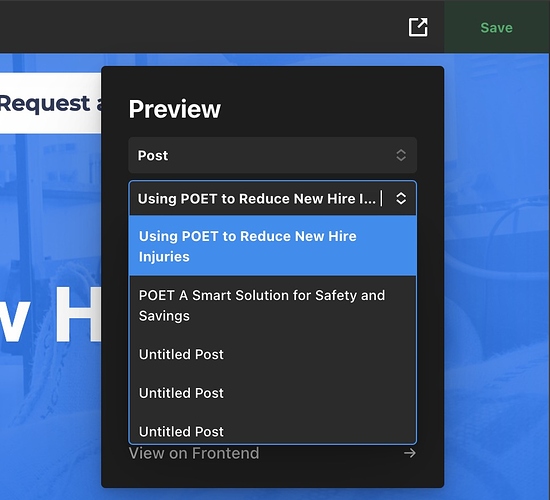This screenshot has height=500, width=550.
Task: Collapse the post list using its chevron
Action: point(401,198)
